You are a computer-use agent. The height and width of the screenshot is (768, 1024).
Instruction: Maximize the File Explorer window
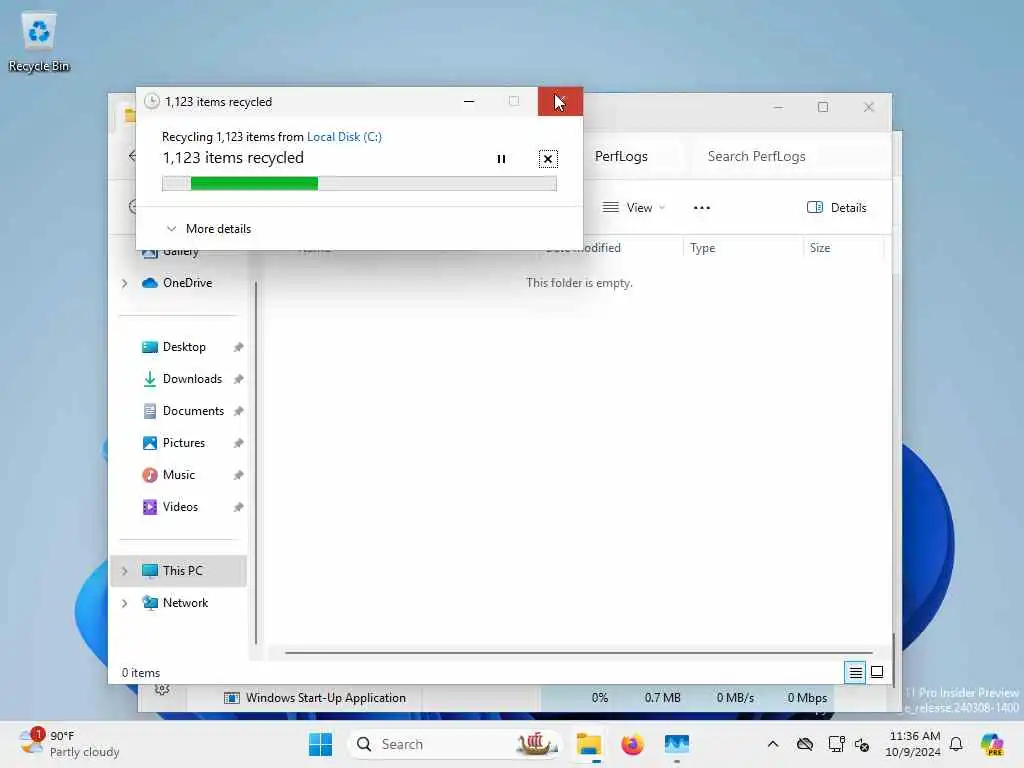[823, 107]
